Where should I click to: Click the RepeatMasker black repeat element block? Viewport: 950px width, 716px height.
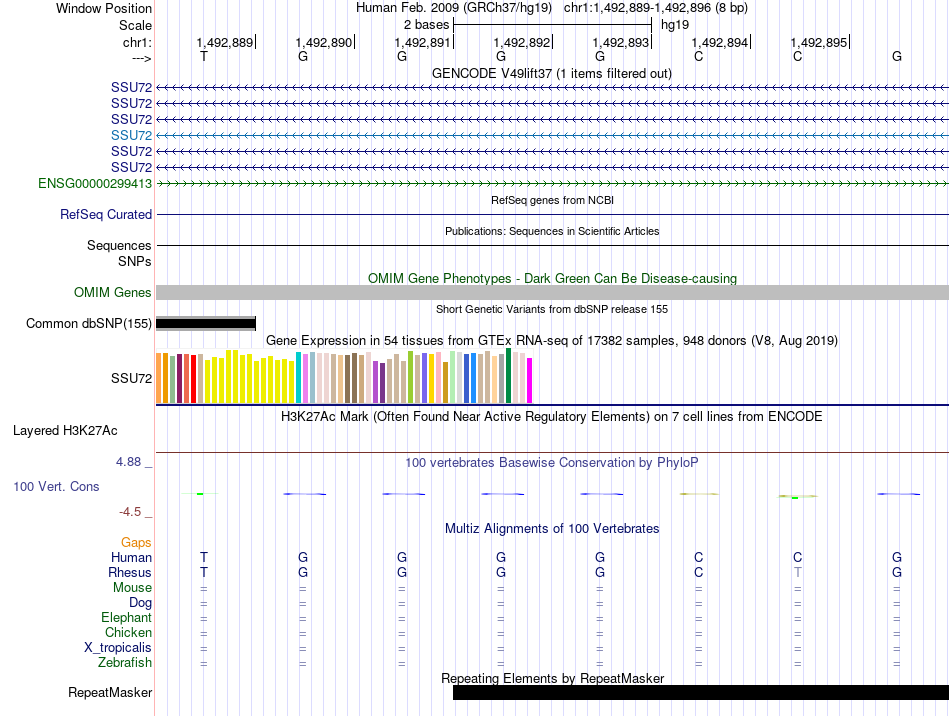click(x=701, y=692)
